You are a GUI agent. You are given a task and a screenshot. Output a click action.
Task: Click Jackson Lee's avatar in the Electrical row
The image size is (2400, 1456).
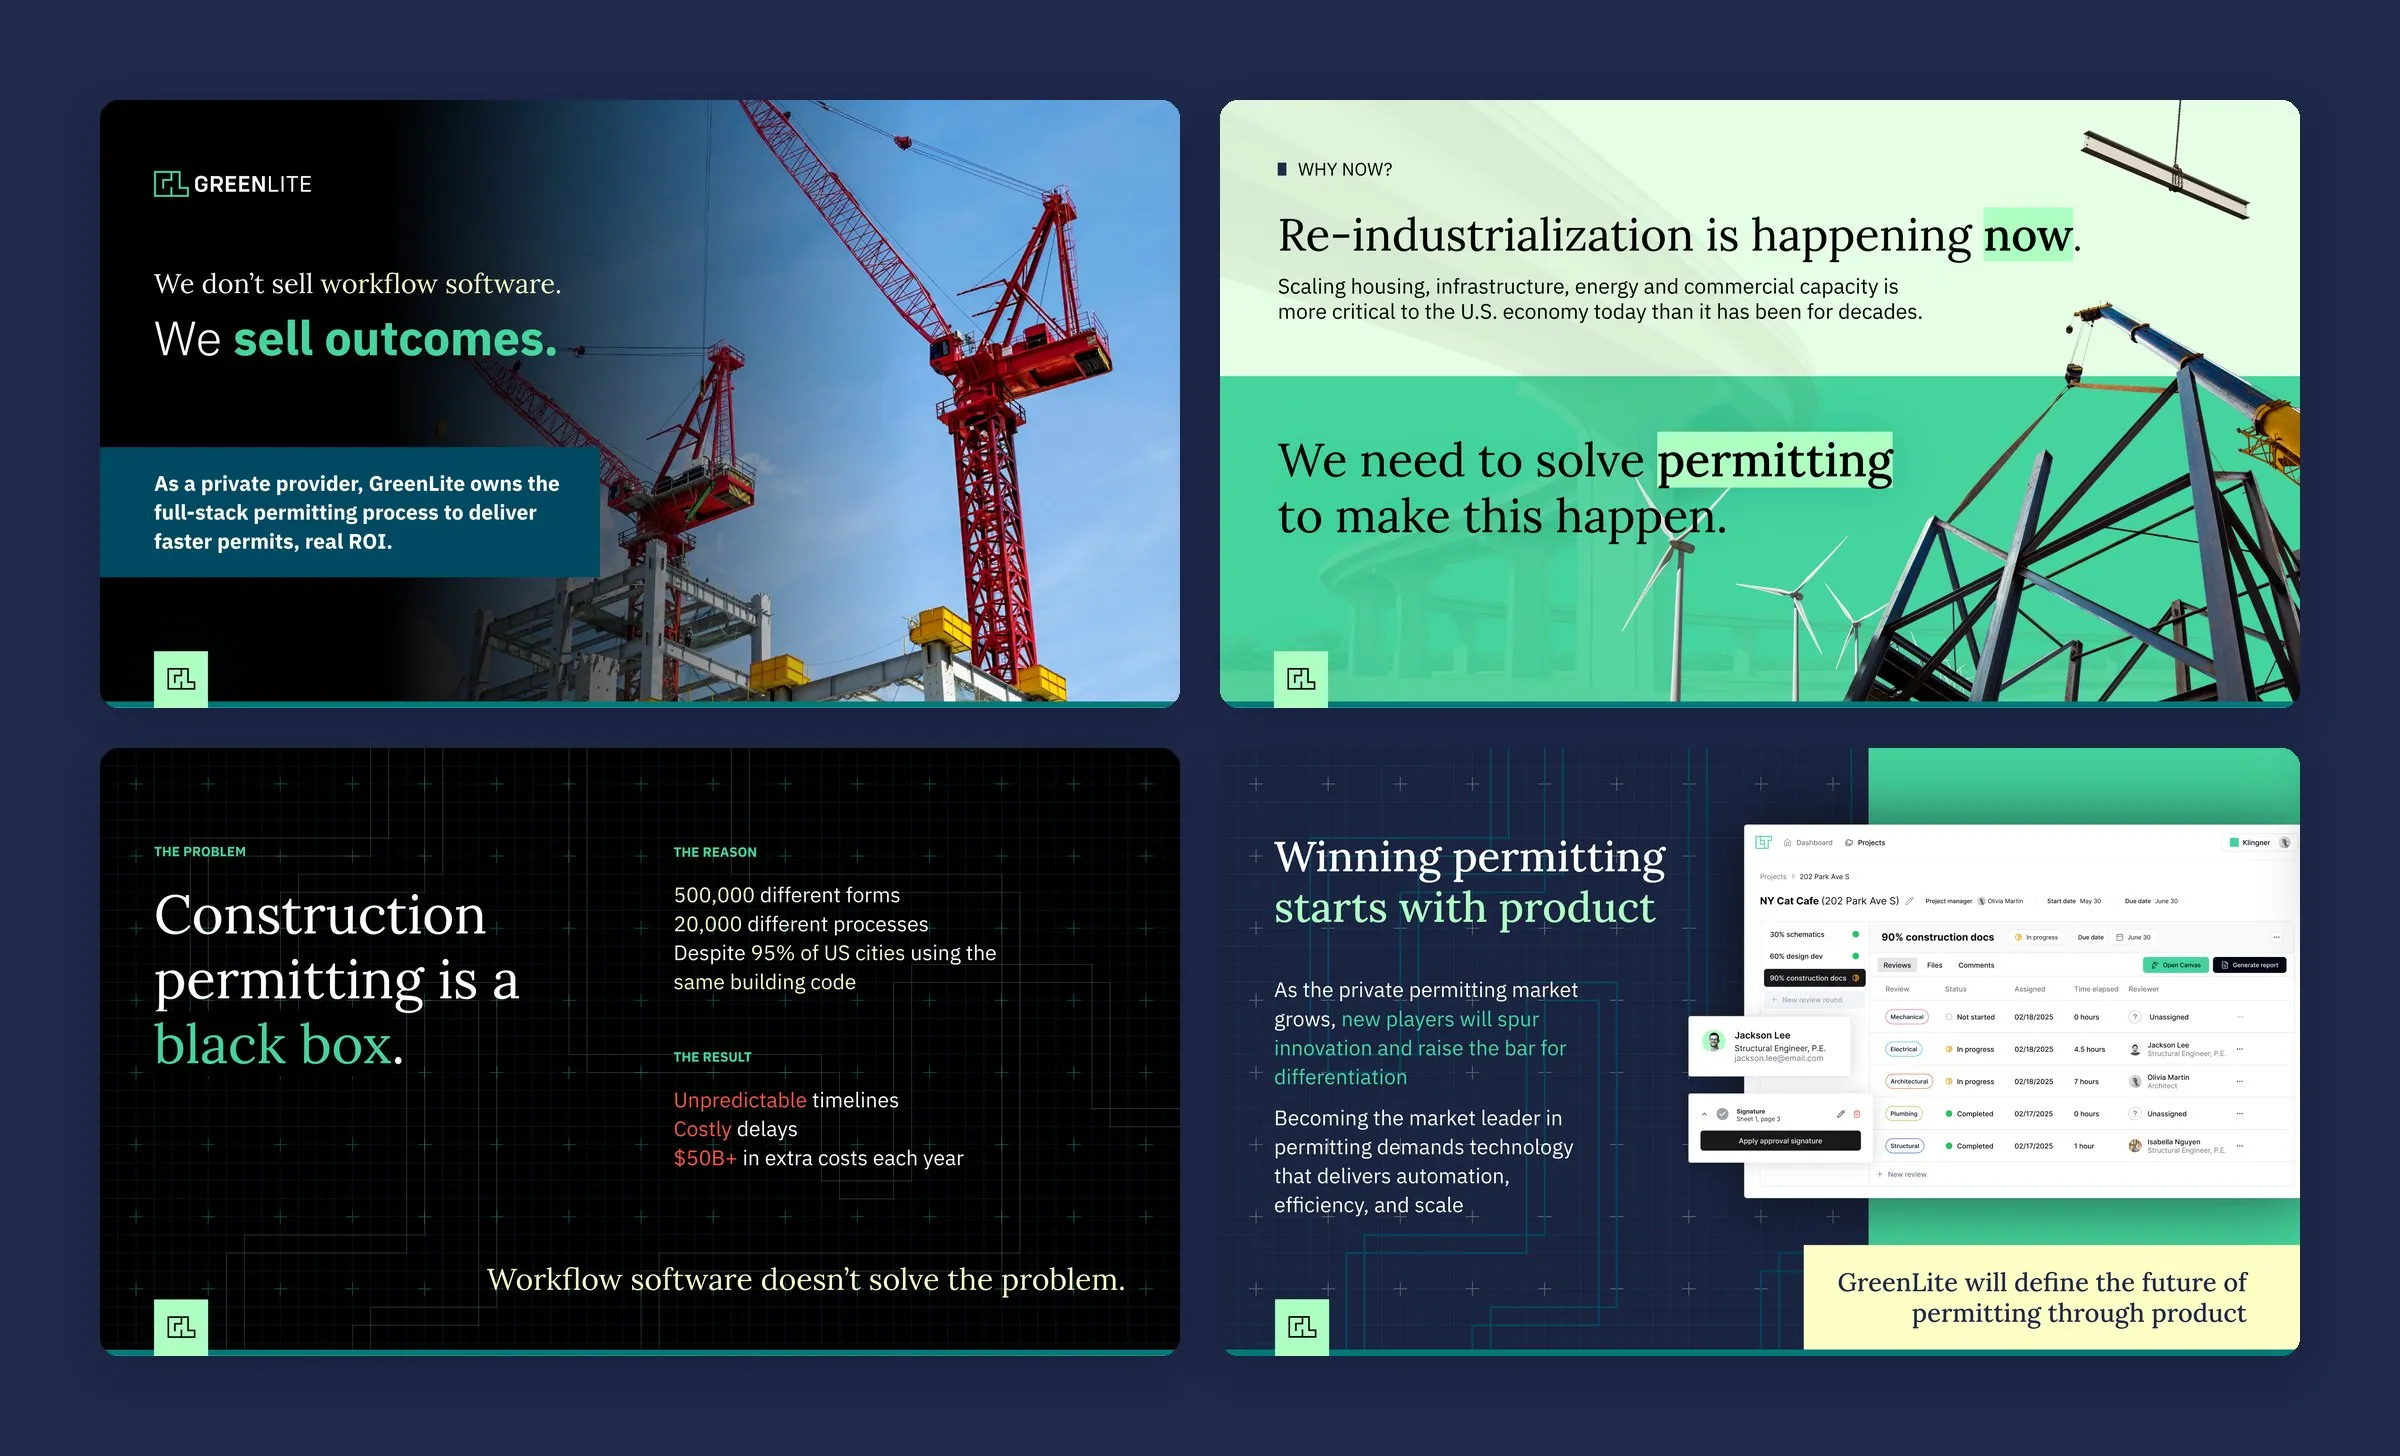click(2135, 1049)
